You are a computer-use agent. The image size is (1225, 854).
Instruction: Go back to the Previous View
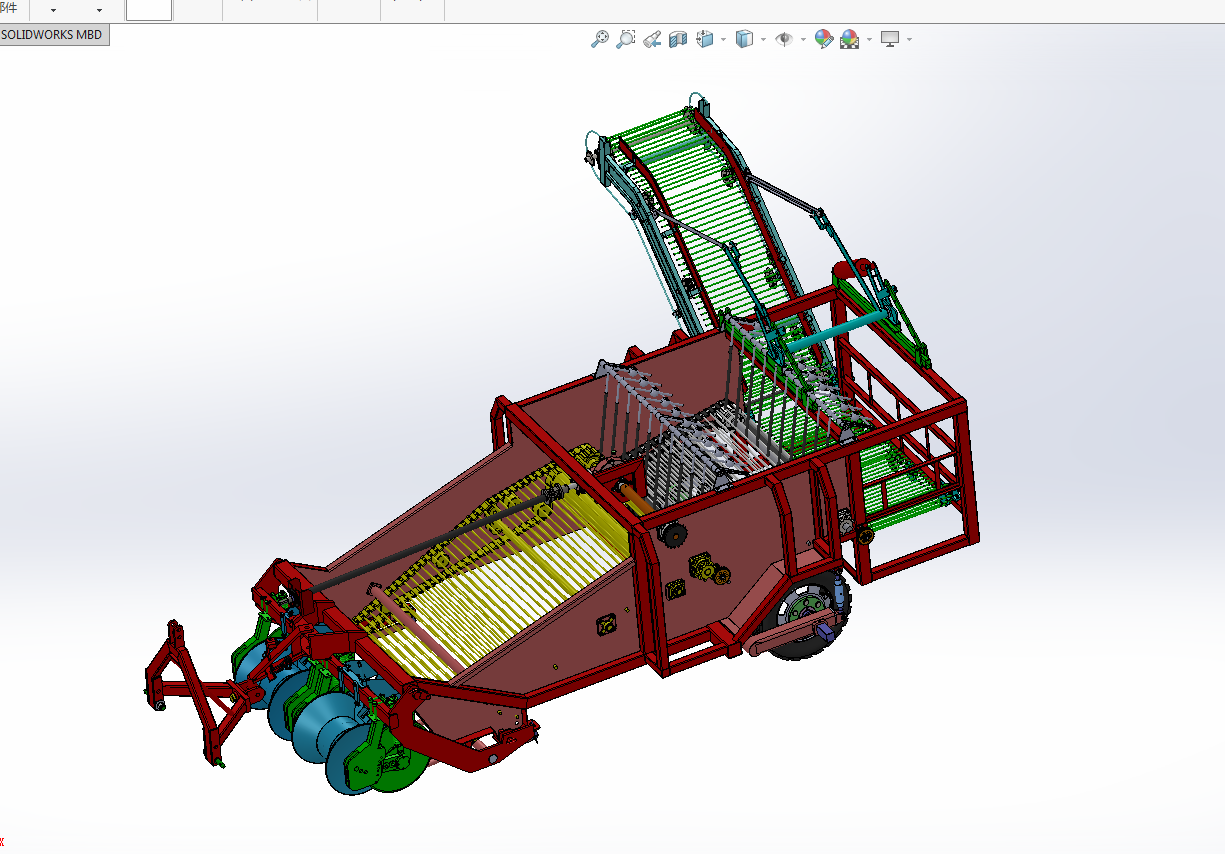tap(651, 39)
